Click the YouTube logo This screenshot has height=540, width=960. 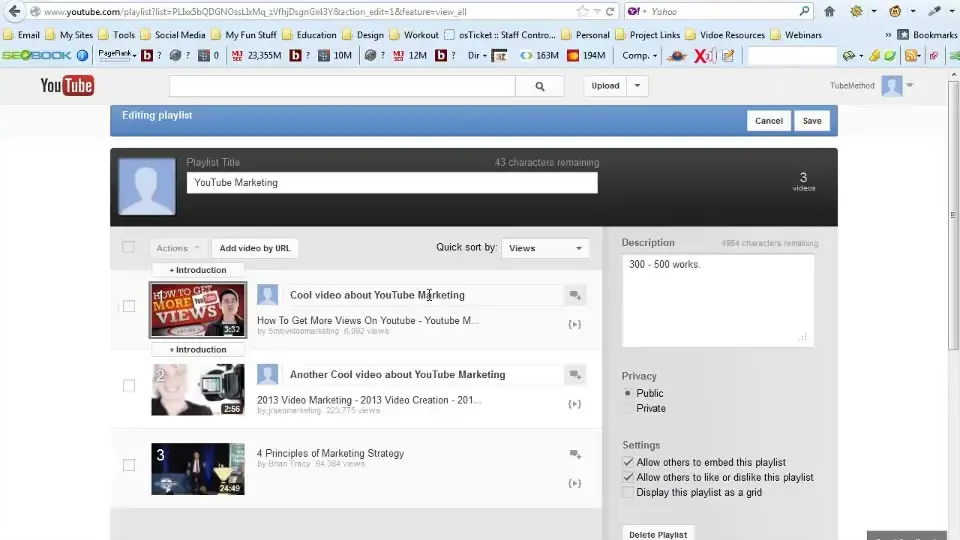[67, 86]
